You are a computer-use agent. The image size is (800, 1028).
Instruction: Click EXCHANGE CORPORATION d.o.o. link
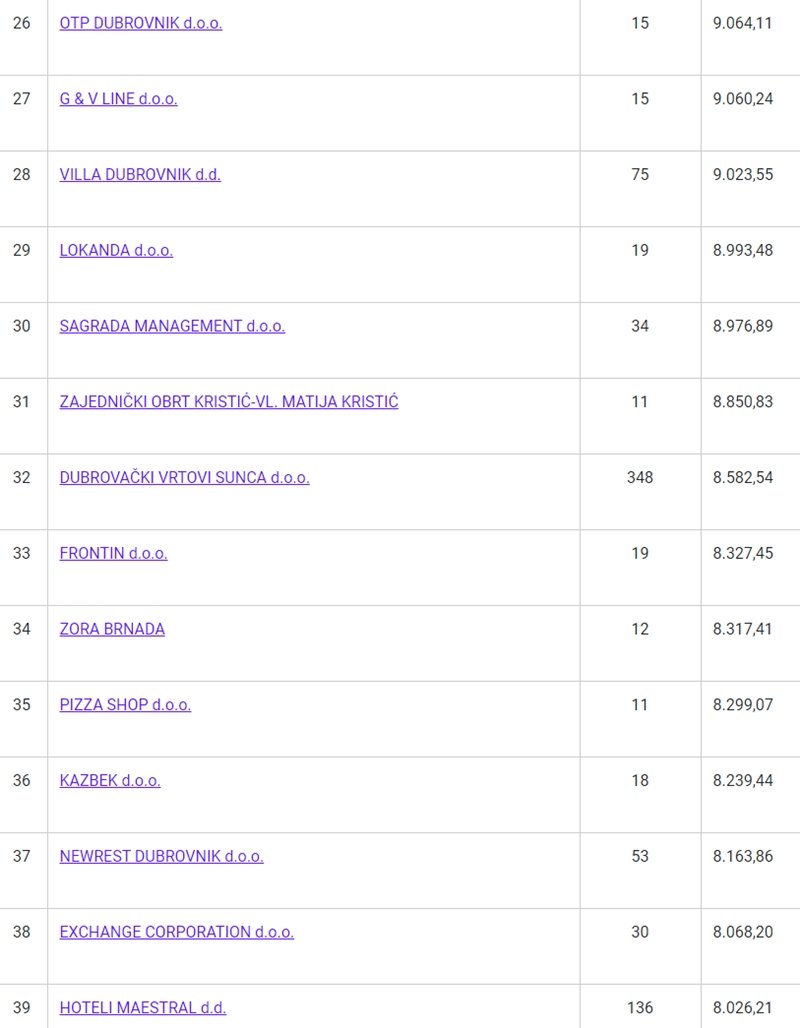176,932
